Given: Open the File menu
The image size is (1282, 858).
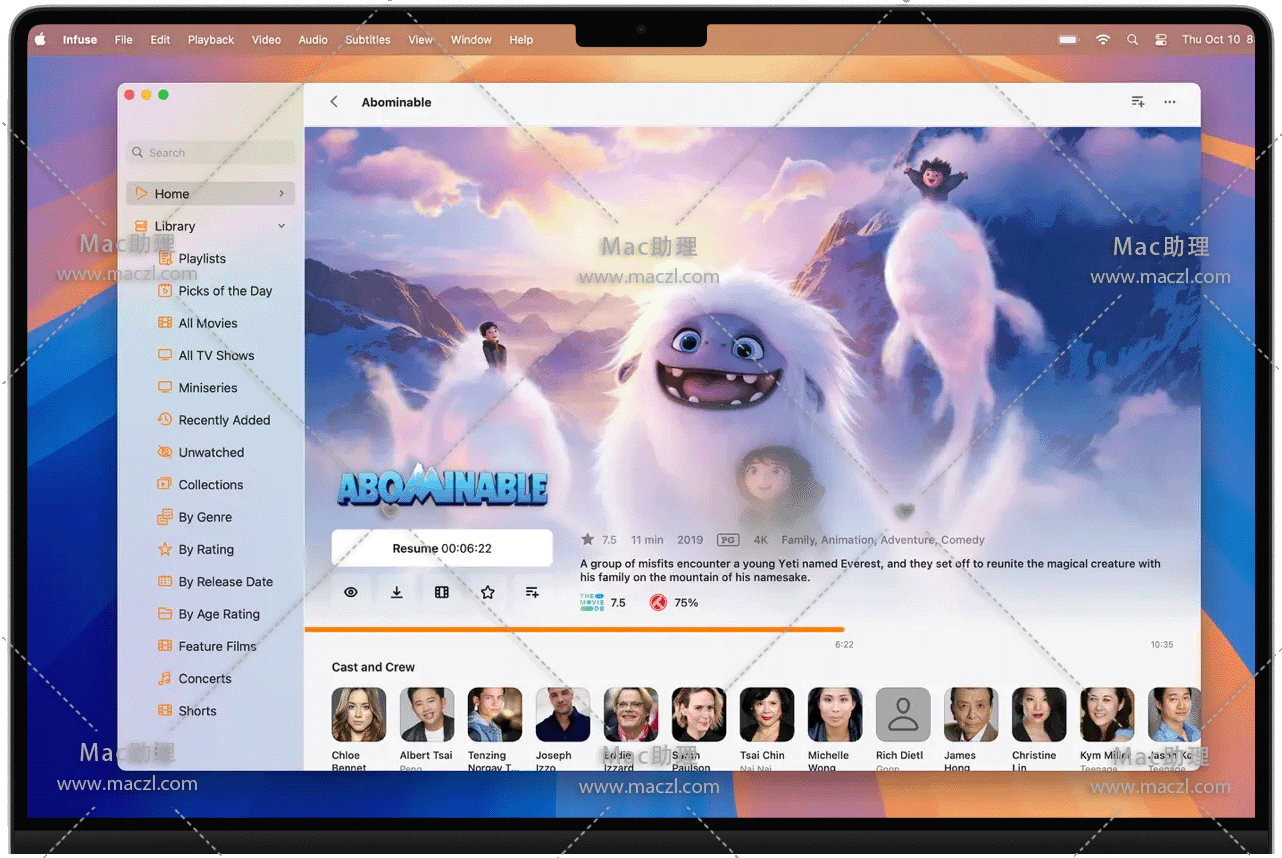Looking at the screenshot, I should point(123,40).
